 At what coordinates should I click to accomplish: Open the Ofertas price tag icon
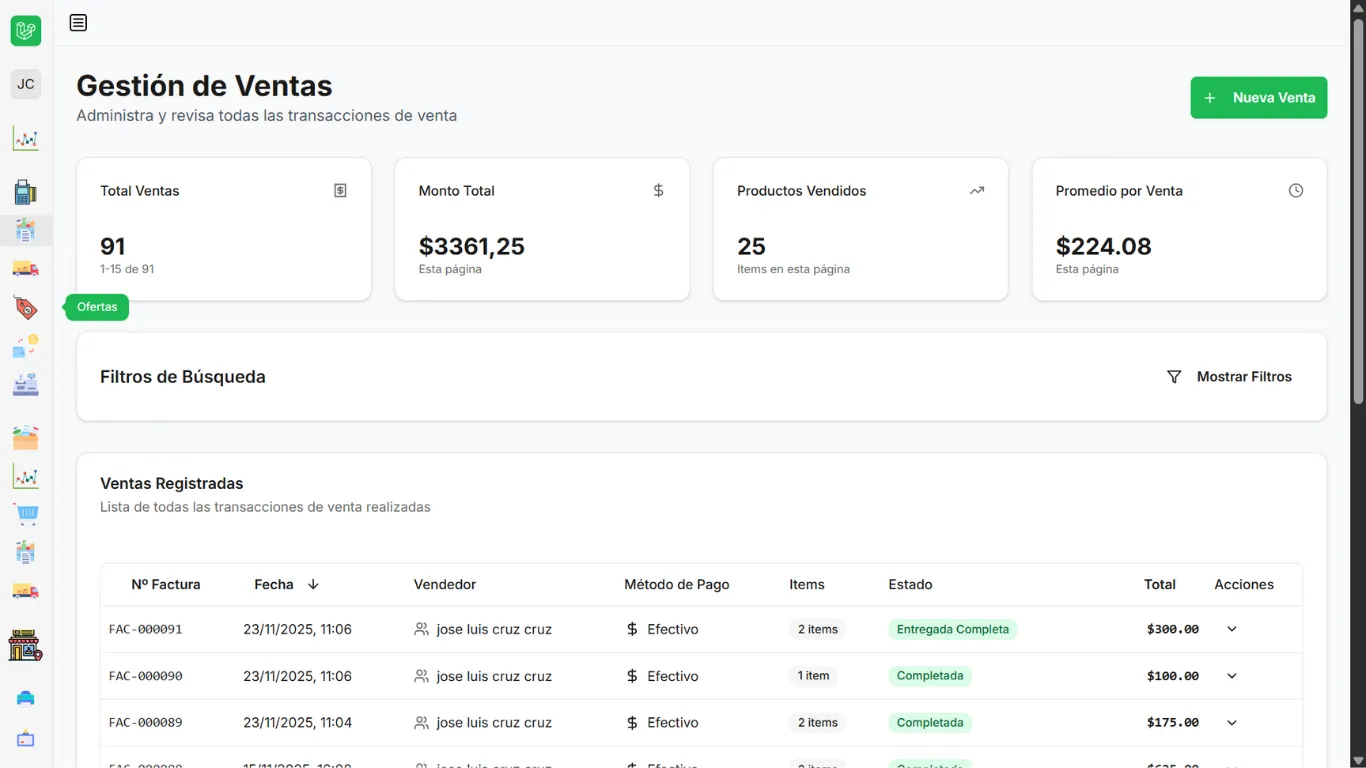pyautogui.click(x=26, y=308)
